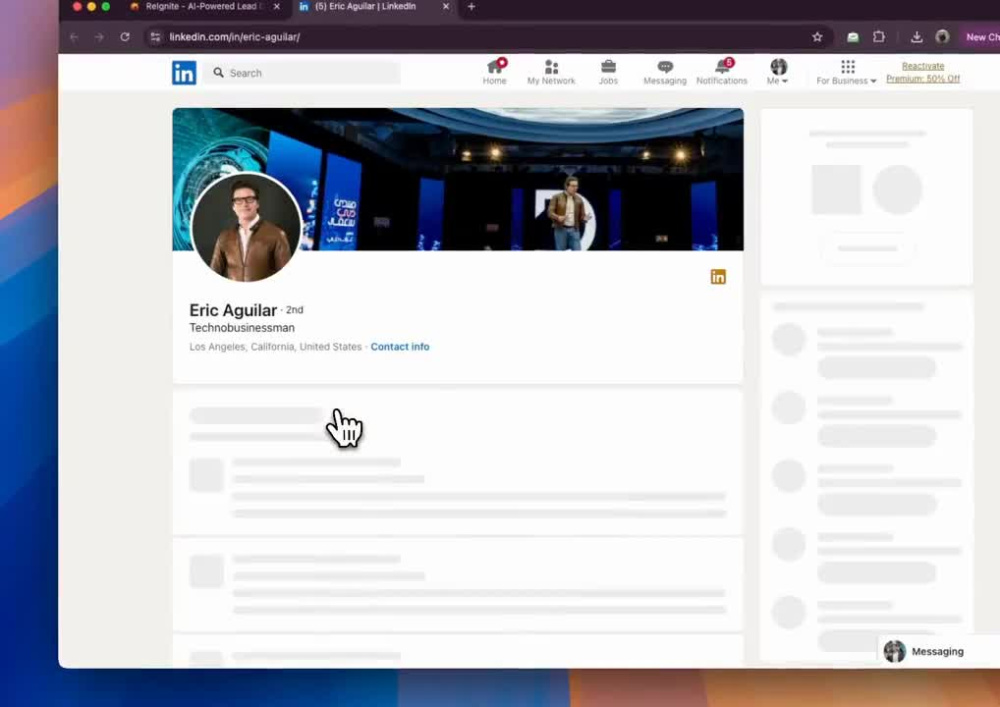The image size is (1000, 707).
Task: Open the Messaging overlay bar
Action: (x=938, y=652)
